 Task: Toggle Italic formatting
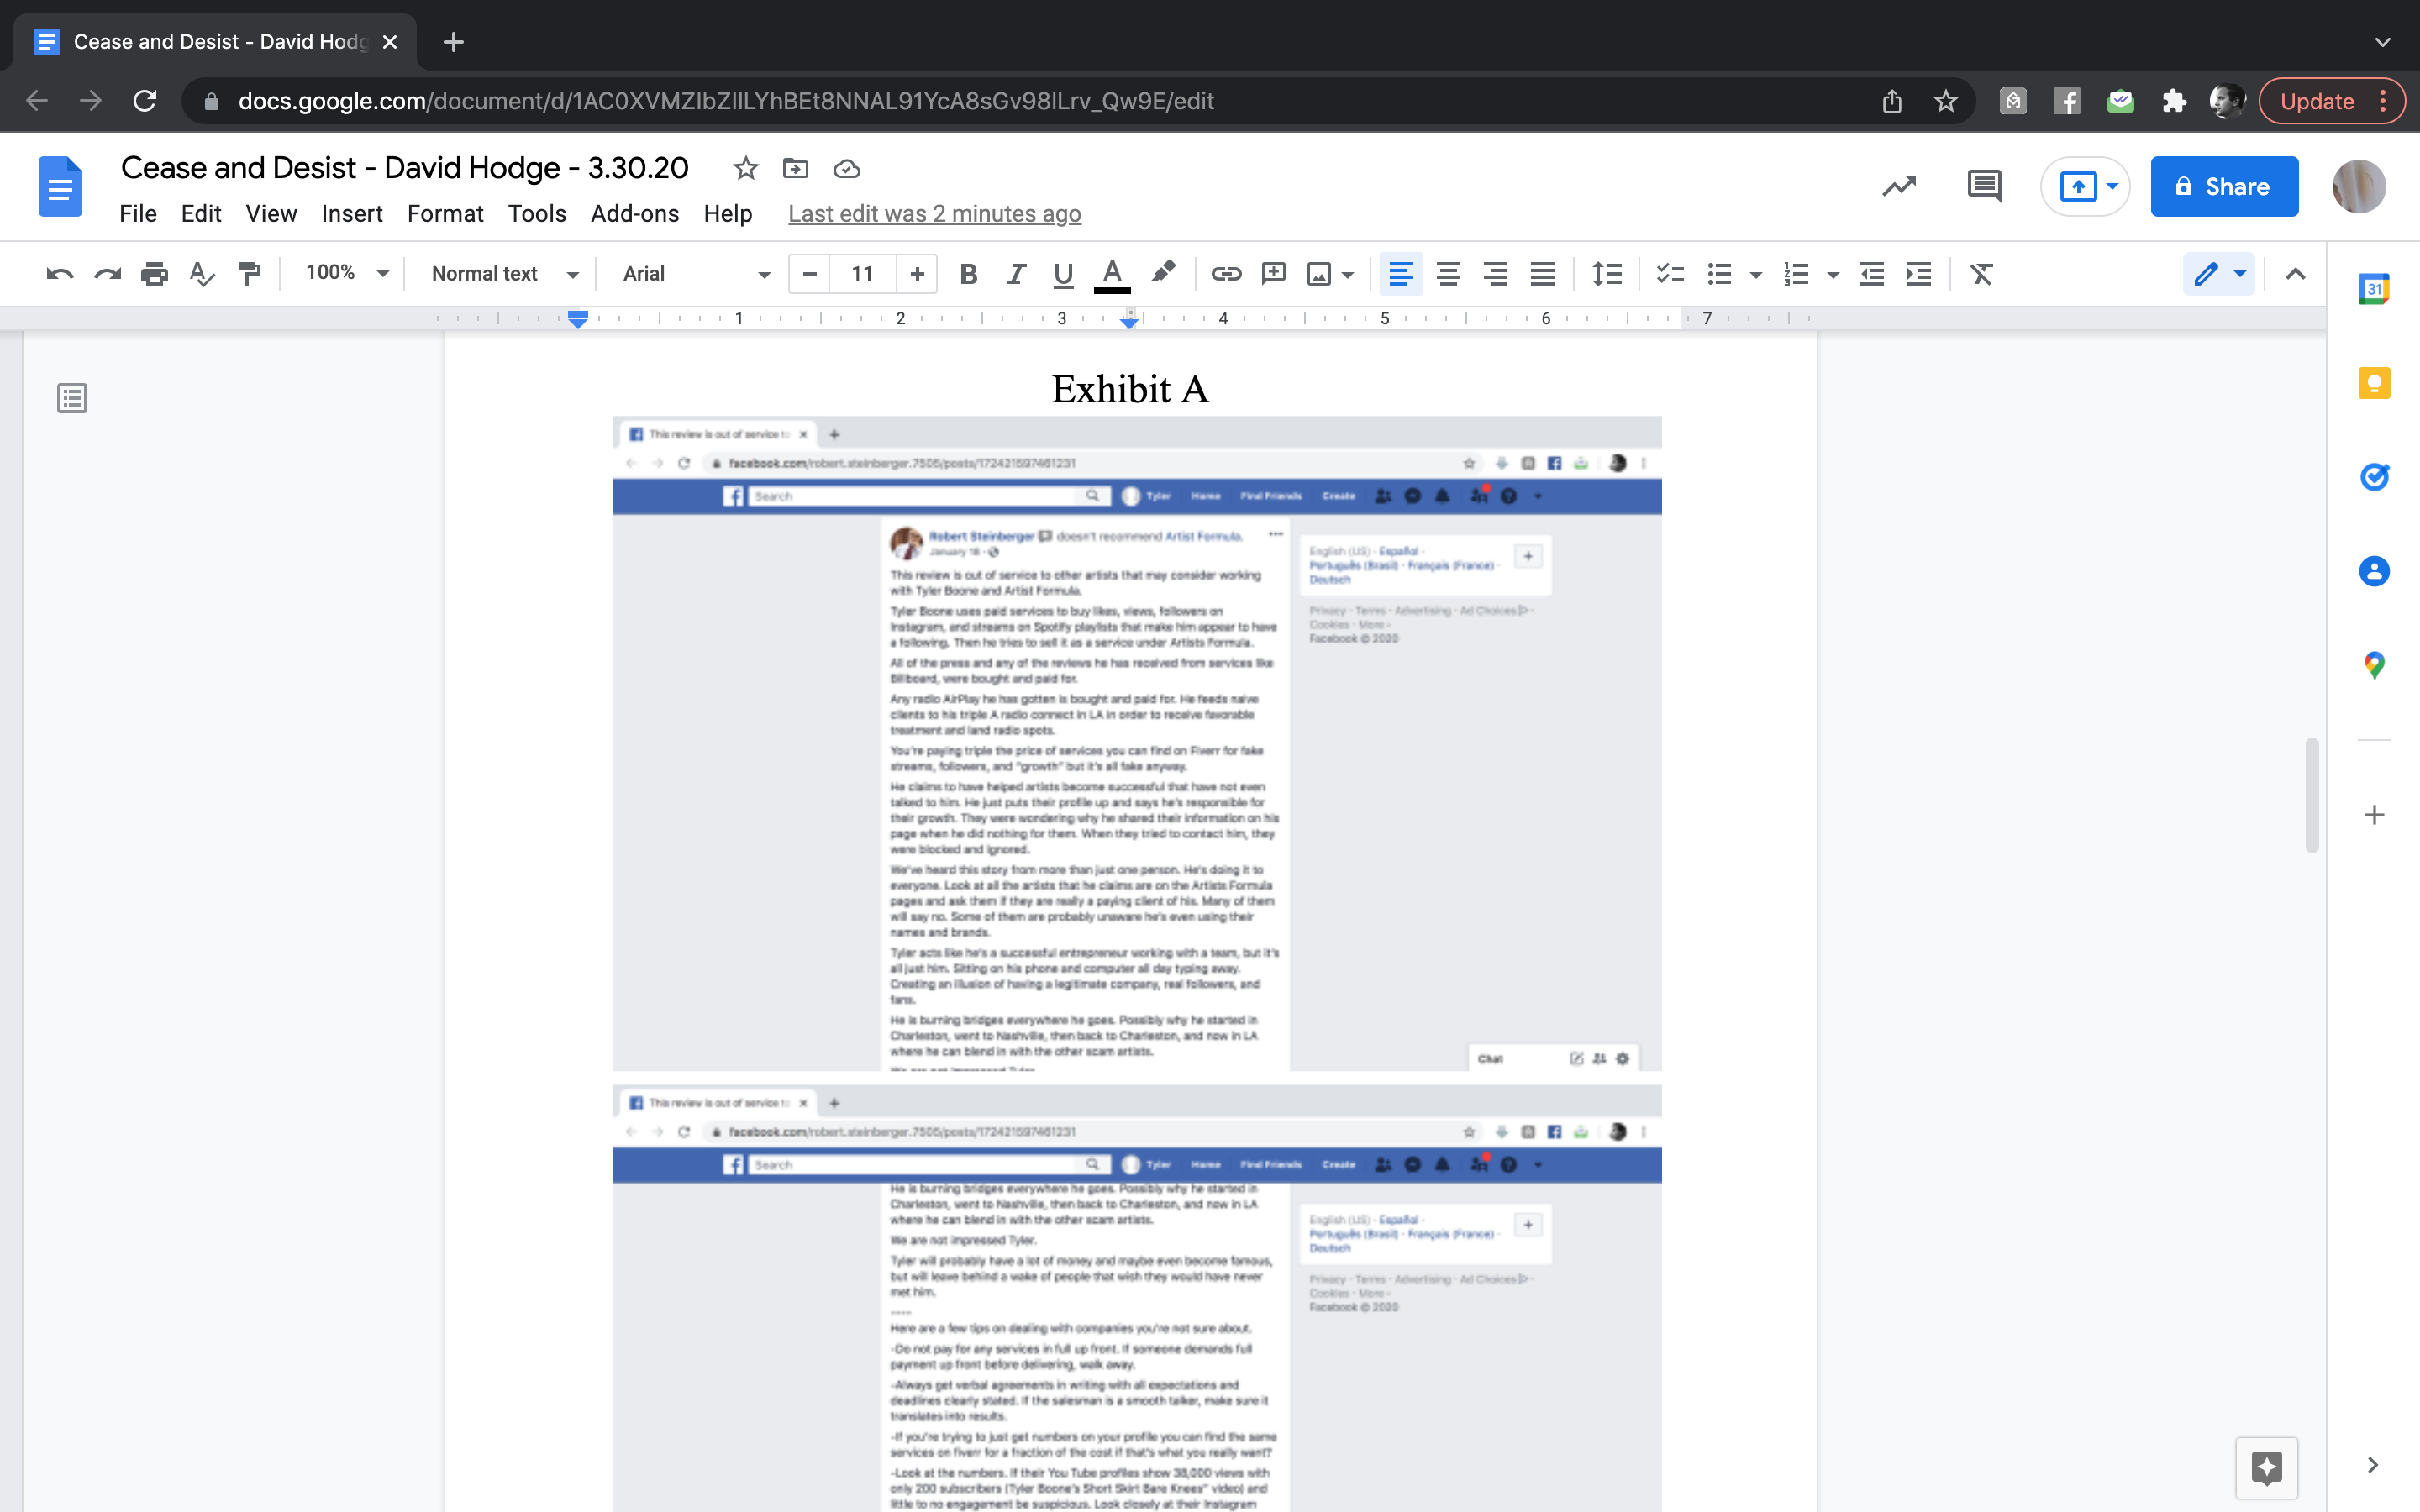coord(1016,274)
